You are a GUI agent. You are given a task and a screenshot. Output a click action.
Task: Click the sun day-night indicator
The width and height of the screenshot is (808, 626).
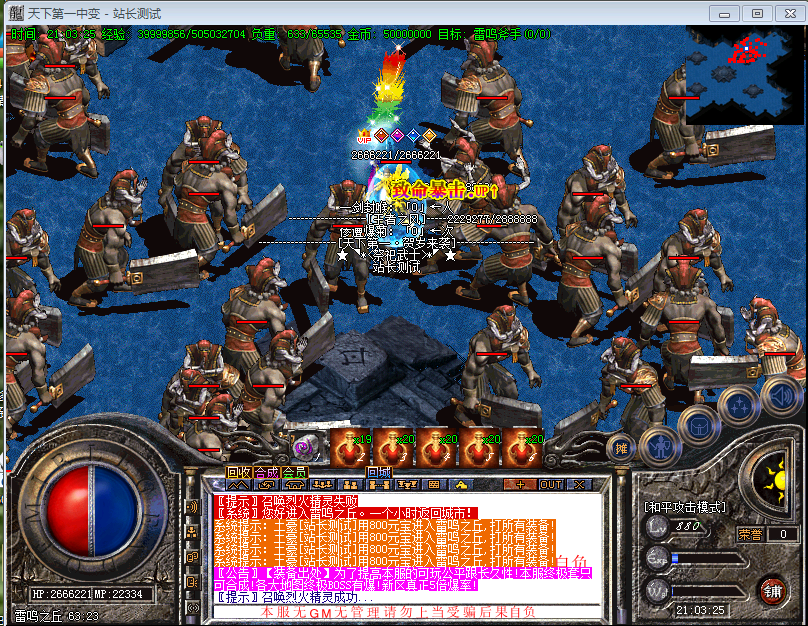tap(775, 480)
